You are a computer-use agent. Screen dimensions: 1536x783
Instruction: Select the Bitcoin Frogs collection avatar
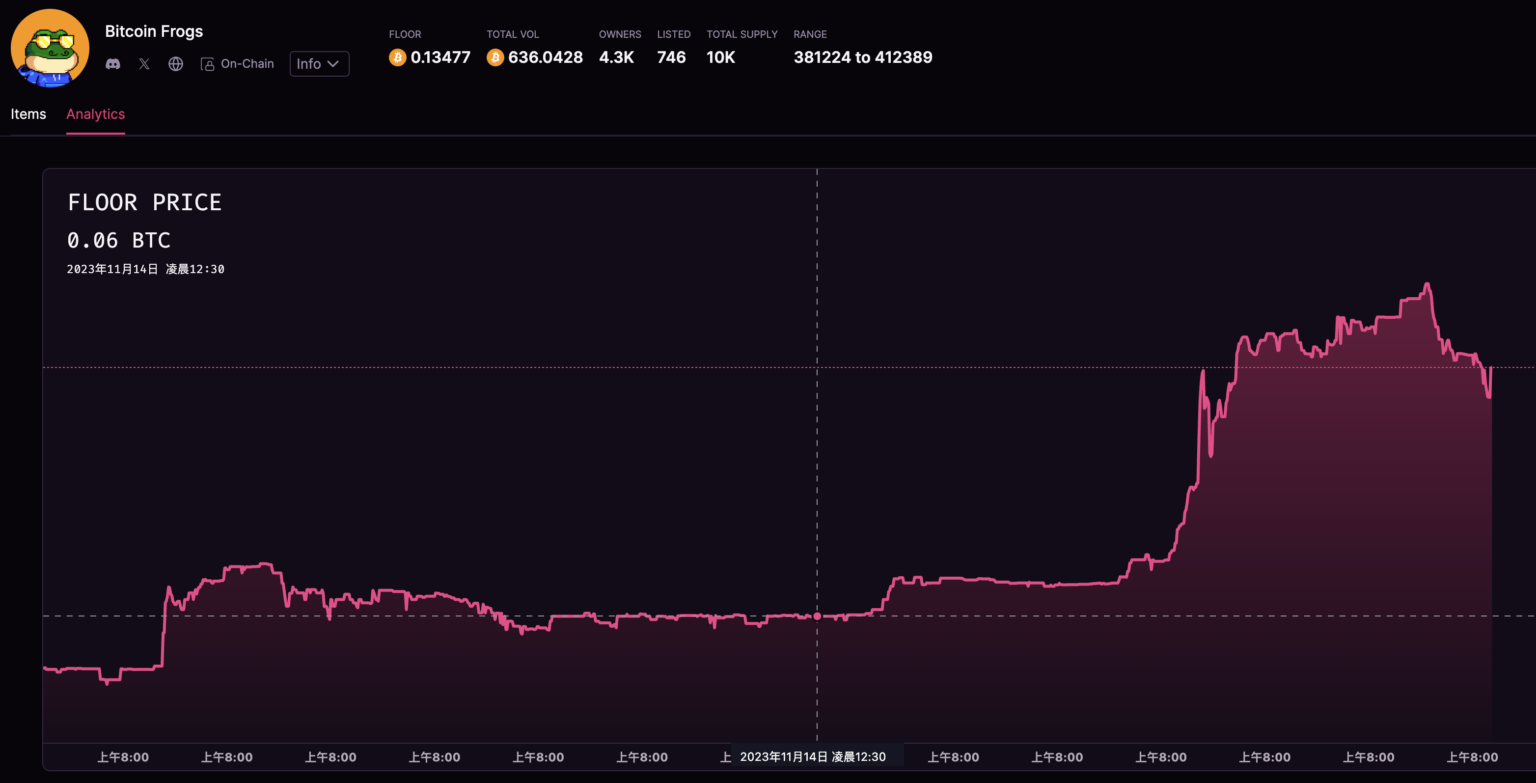click(x=50, y=47)
